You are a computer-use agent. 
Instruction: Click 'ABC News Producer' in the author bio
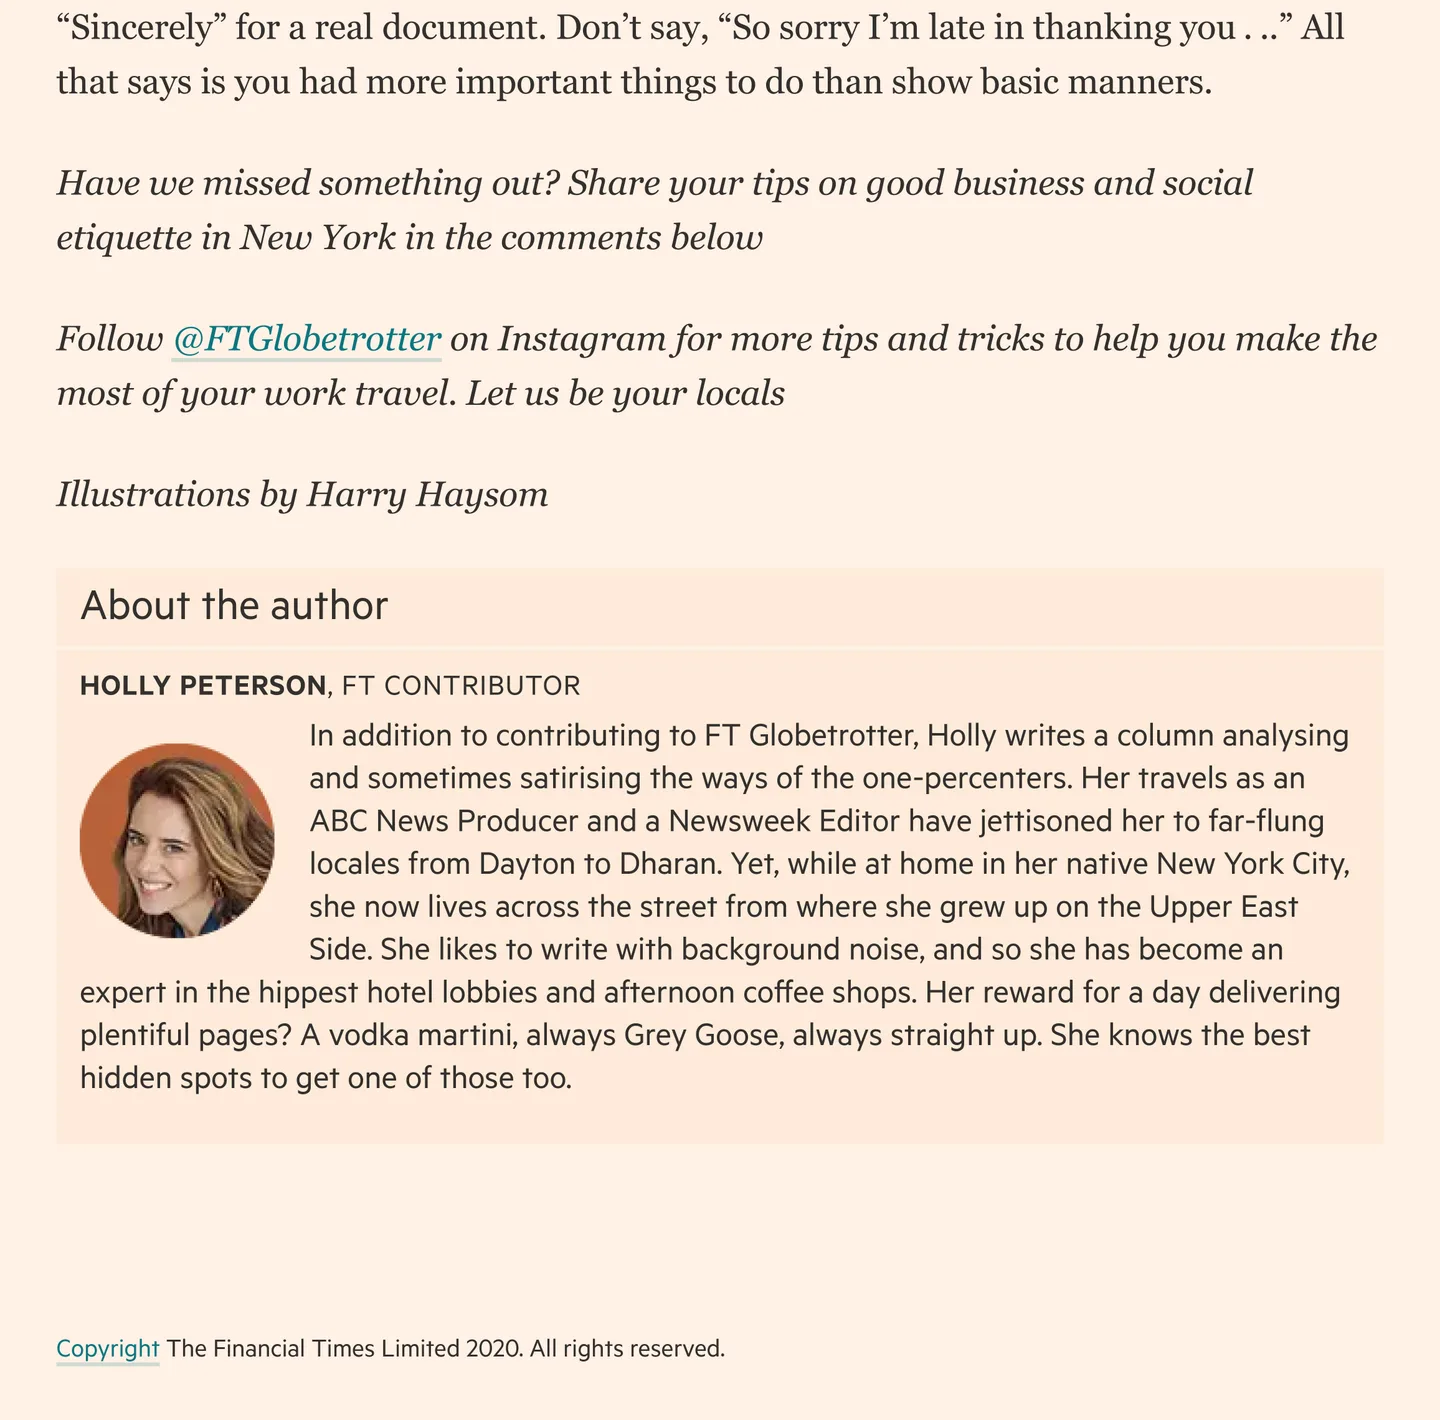444,821
